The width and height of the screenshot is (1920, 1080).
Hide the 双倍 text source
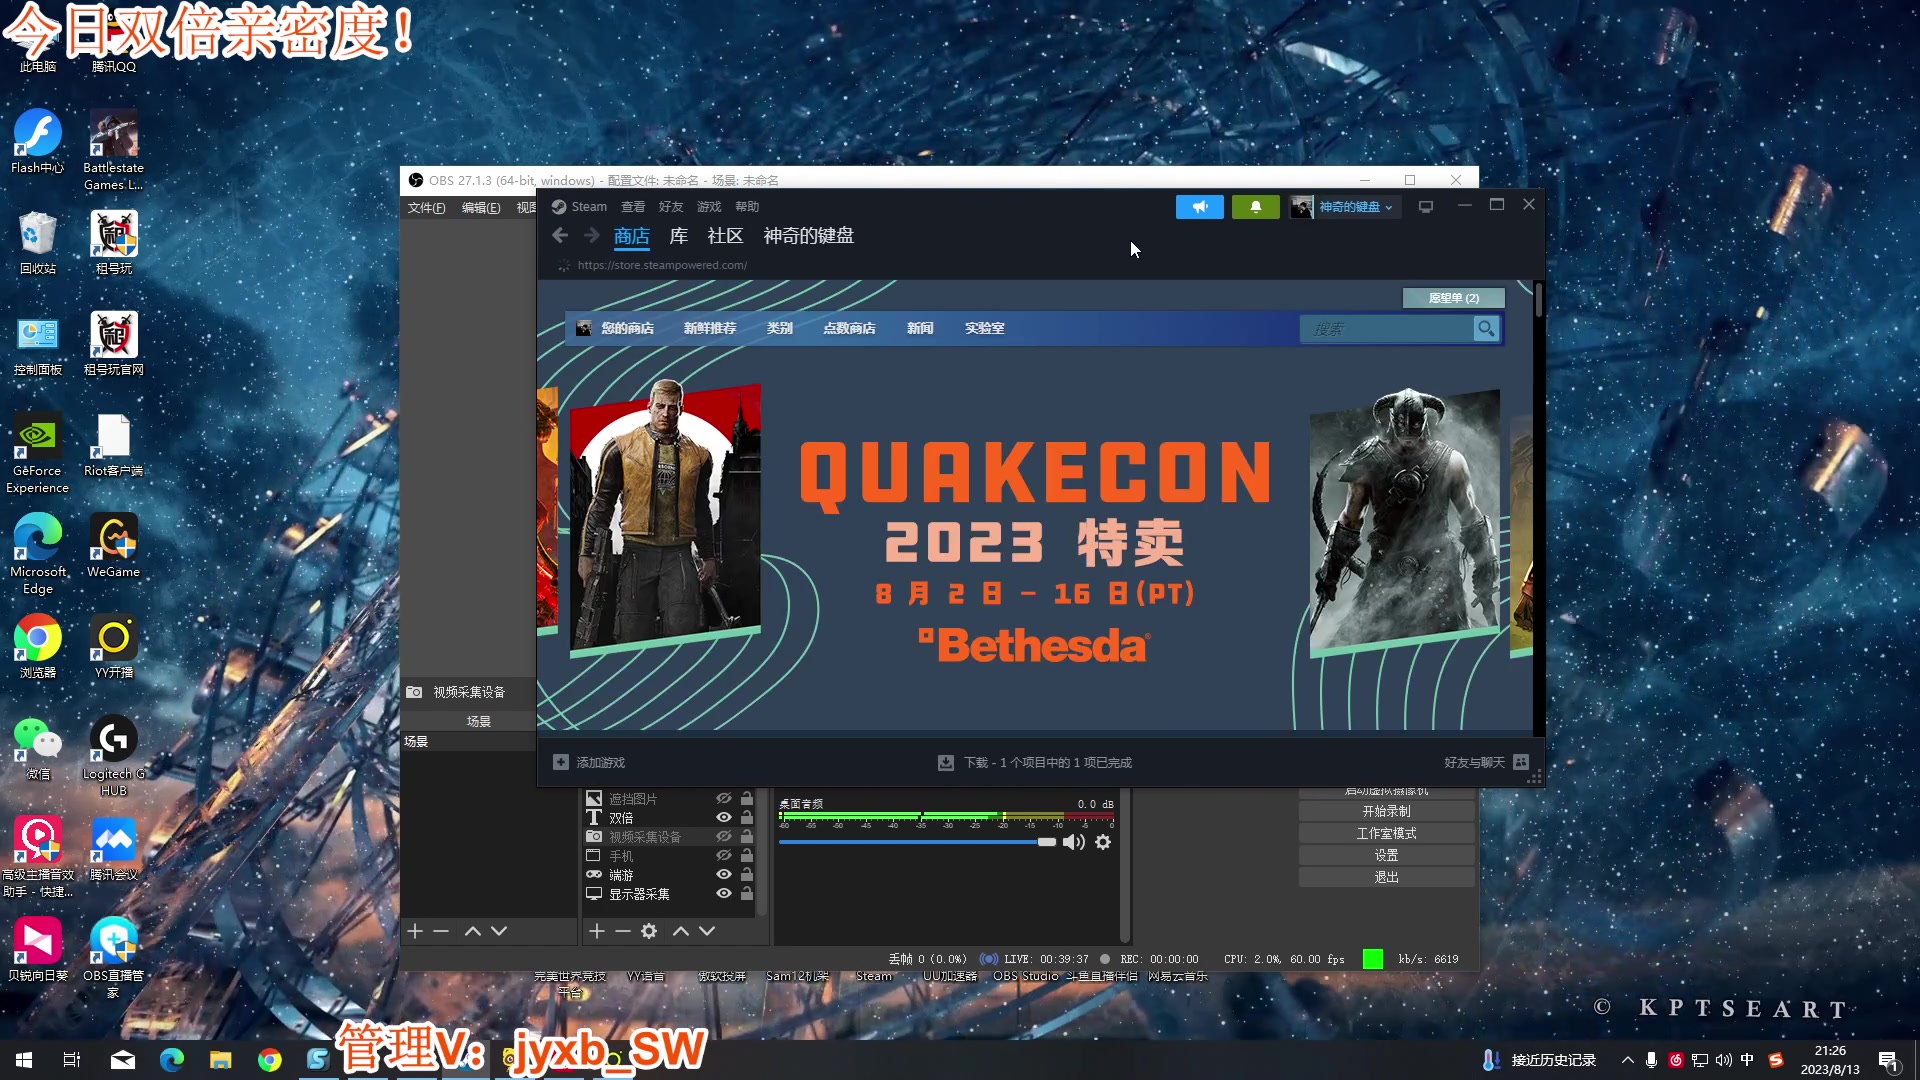click(x=724, y=818)
